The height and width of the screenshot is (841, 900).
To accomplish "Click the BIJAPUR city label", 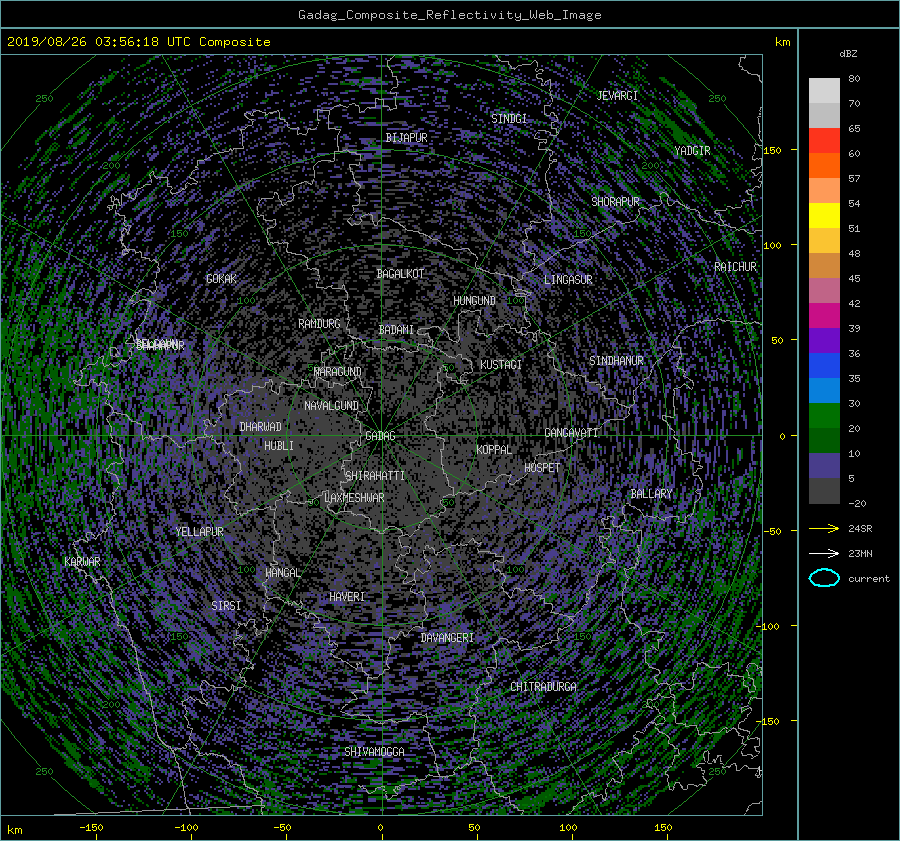I will click(406, 138).
